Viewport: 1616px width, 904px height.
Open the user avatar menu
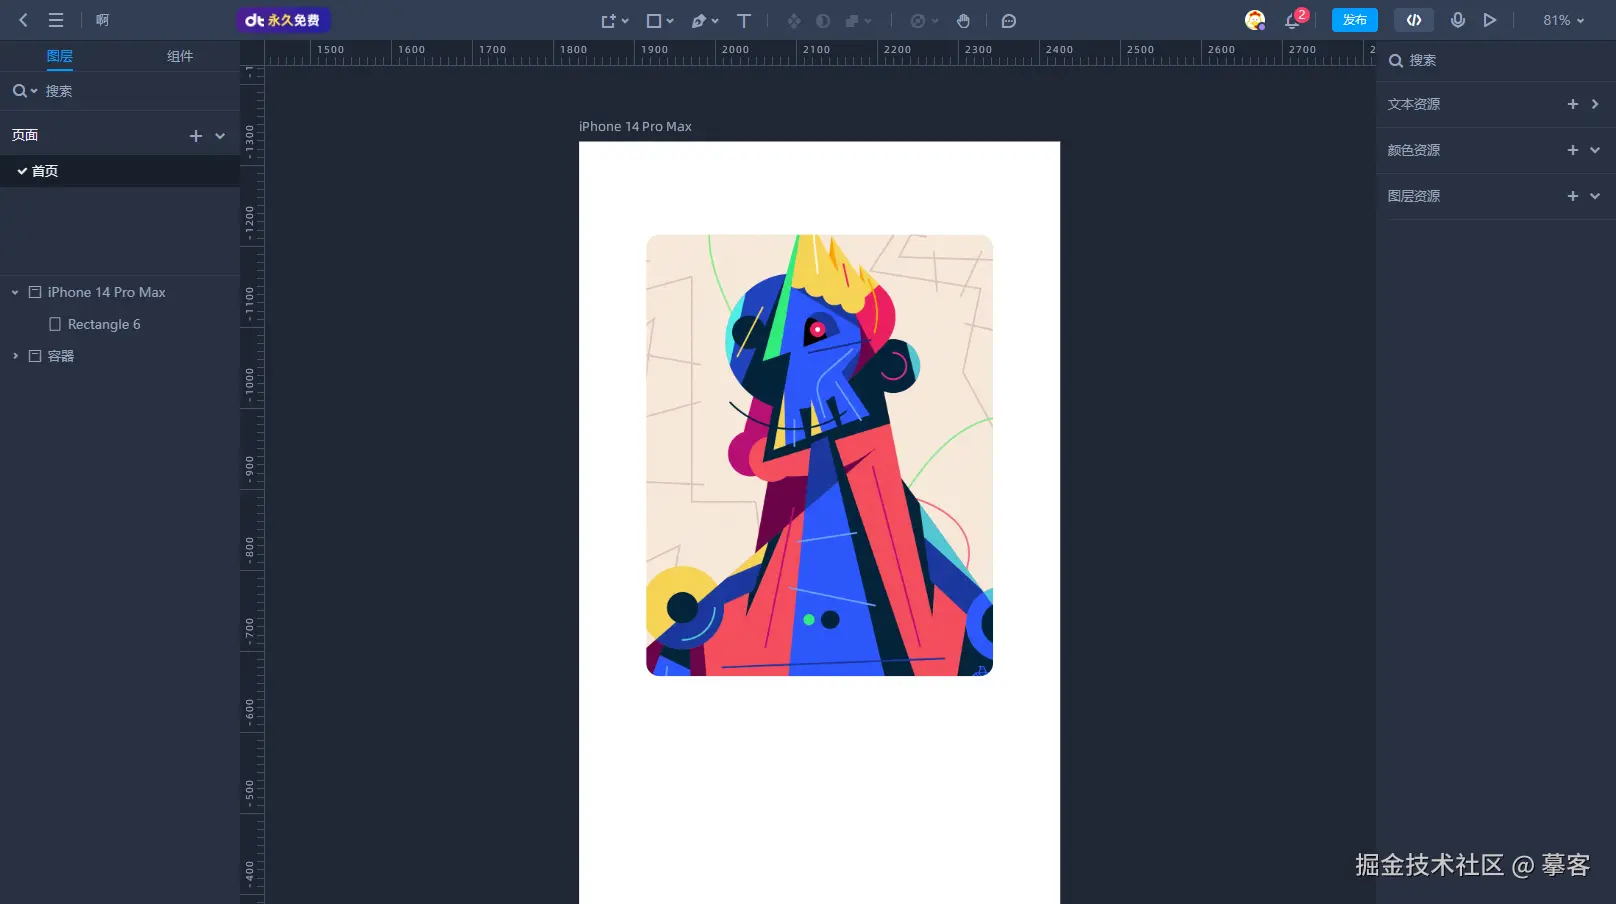pyautogui.click(x=1254, y=20)
